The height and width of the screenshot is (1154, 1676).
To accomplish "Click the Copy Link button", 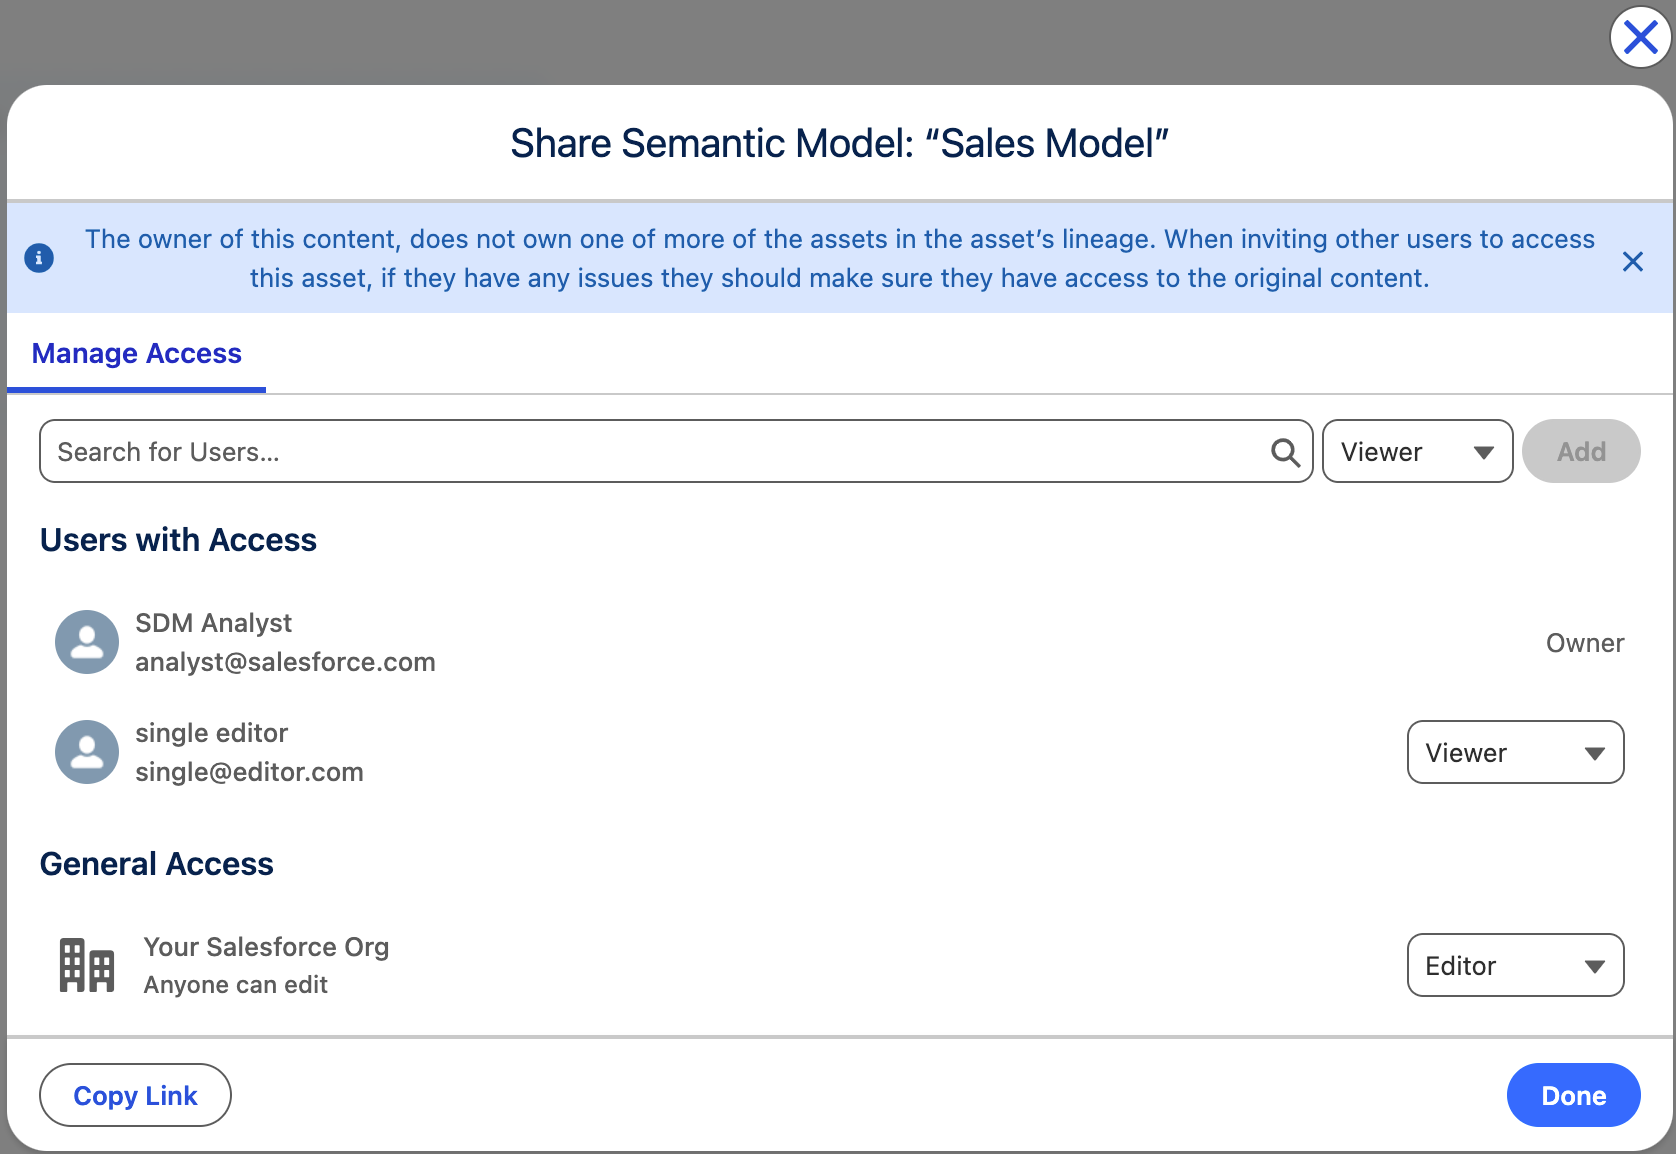I will coord(135,1096).
